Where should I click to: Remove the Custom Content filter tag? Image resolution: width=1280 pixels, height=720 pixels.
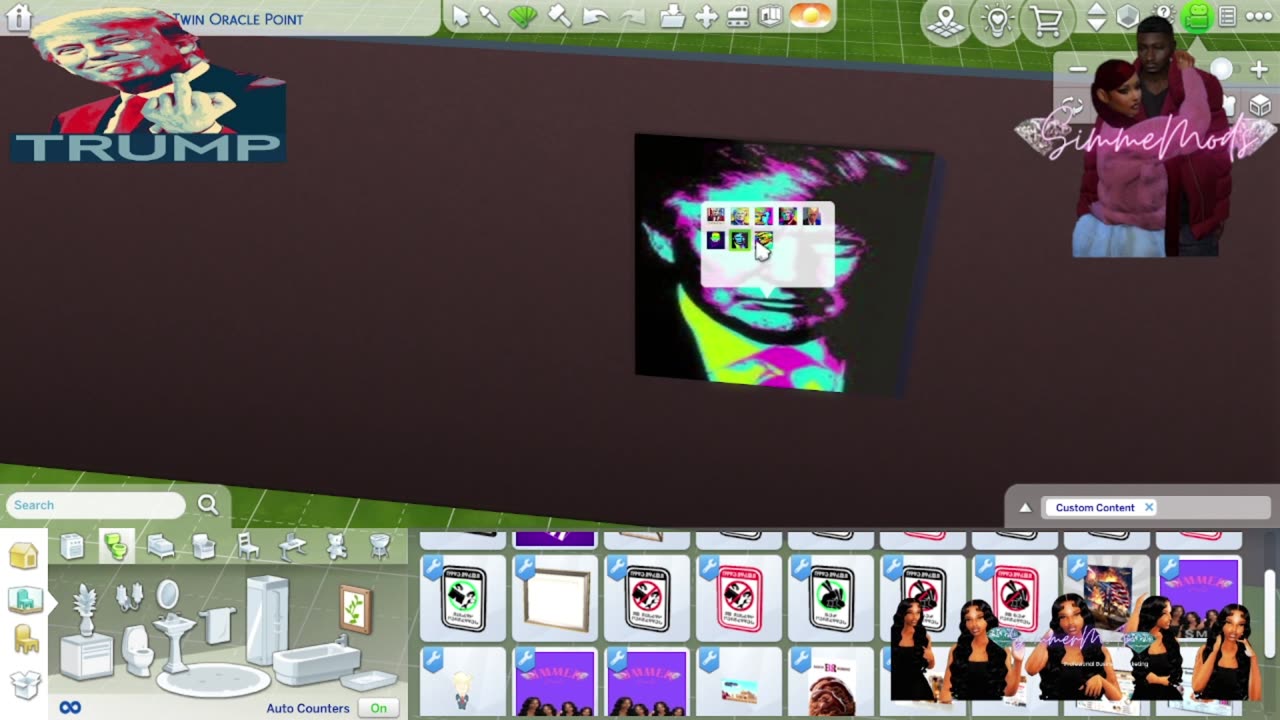(1149, 507)
